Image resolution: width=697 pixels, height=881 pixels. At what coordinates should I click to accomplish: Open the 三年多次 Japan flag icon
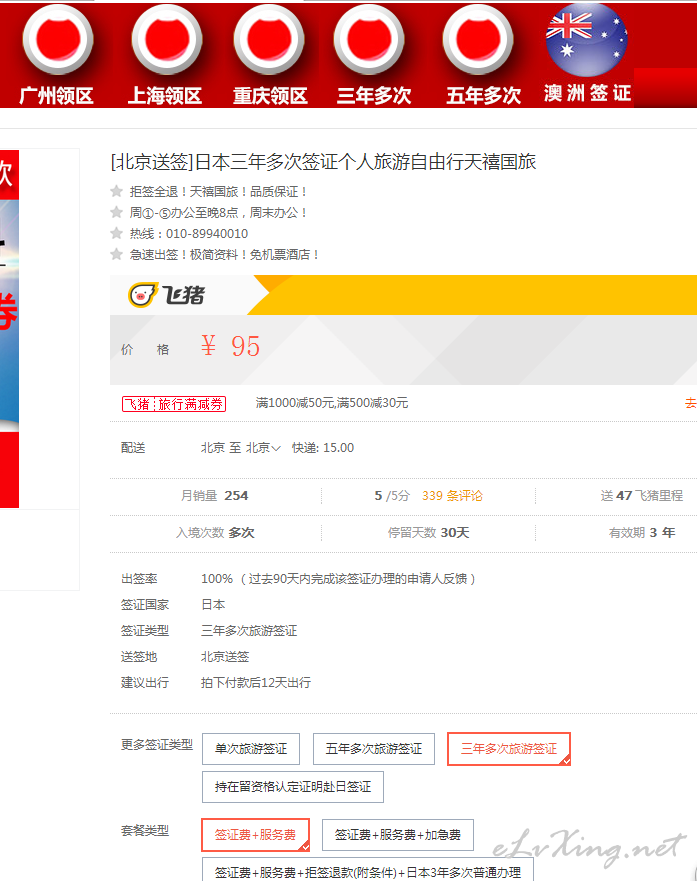(368, 39)
